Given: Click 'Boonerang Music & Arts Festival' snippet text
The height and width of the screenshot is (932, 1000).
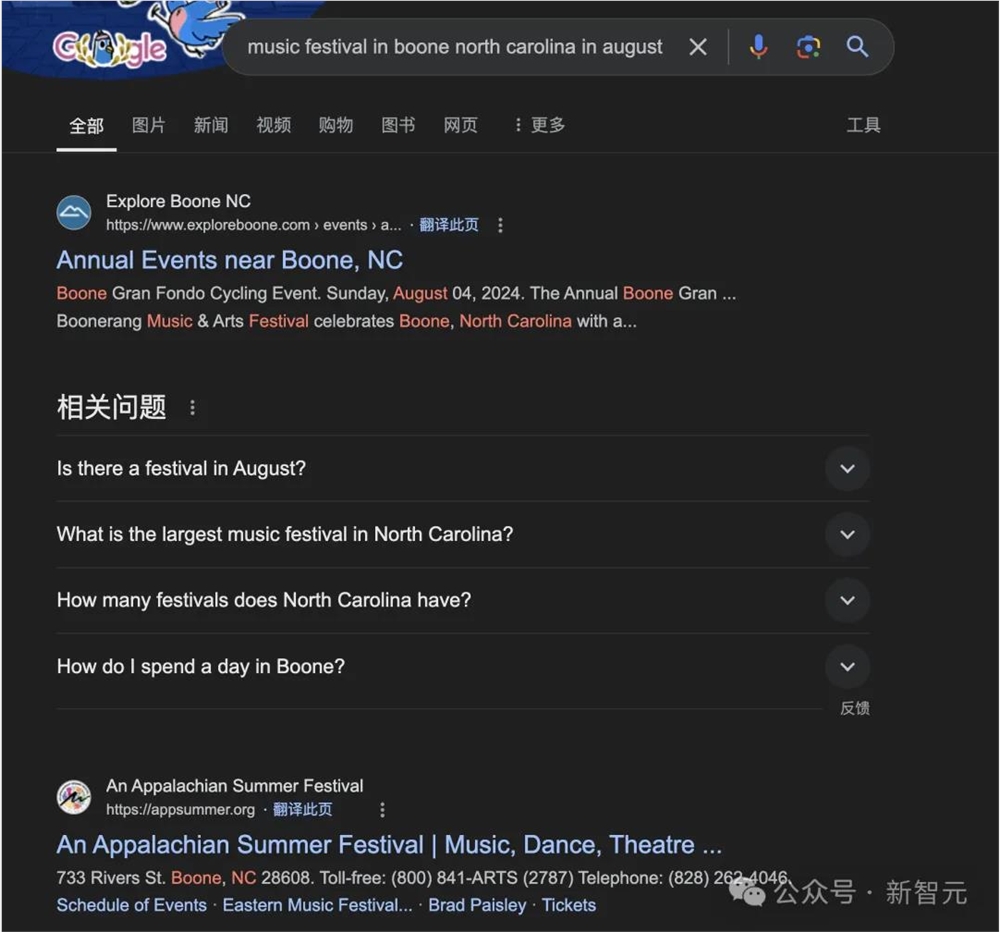Looking at the screenshot, I should tap(182, 321).
